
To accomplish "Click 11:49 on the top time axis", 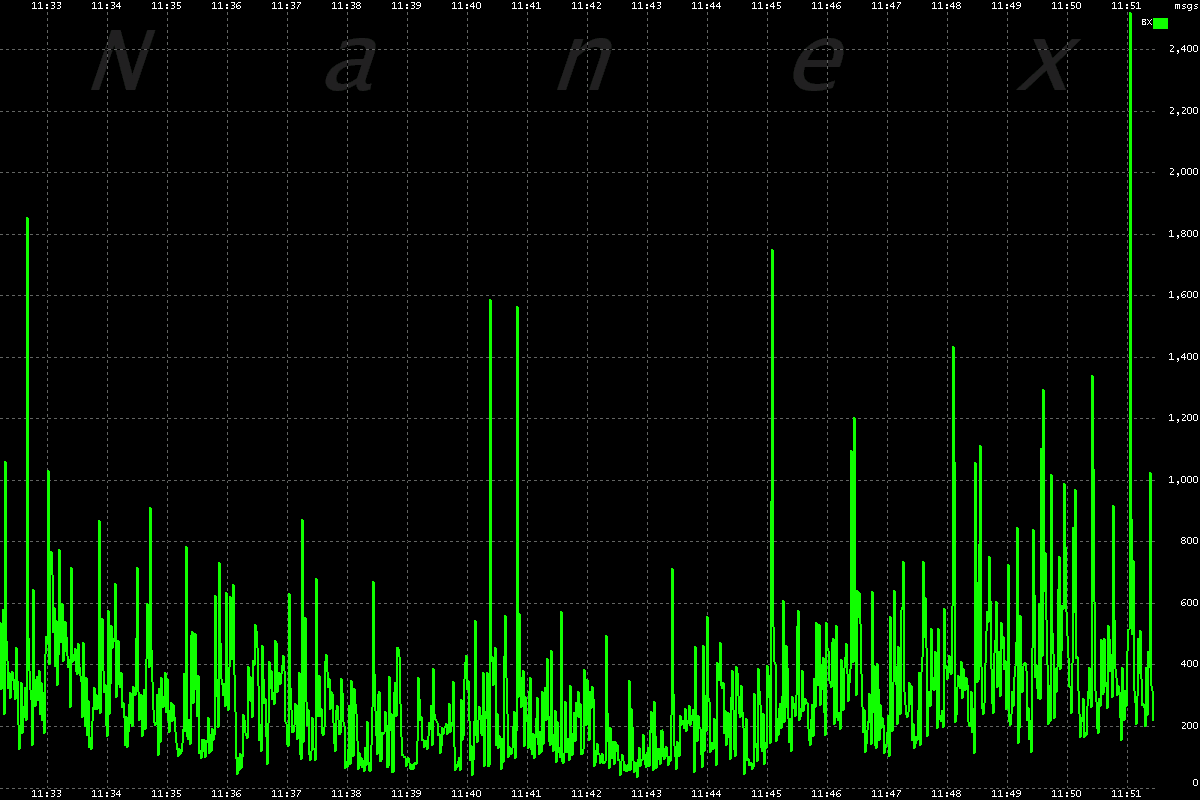I will click(1006, 6).
